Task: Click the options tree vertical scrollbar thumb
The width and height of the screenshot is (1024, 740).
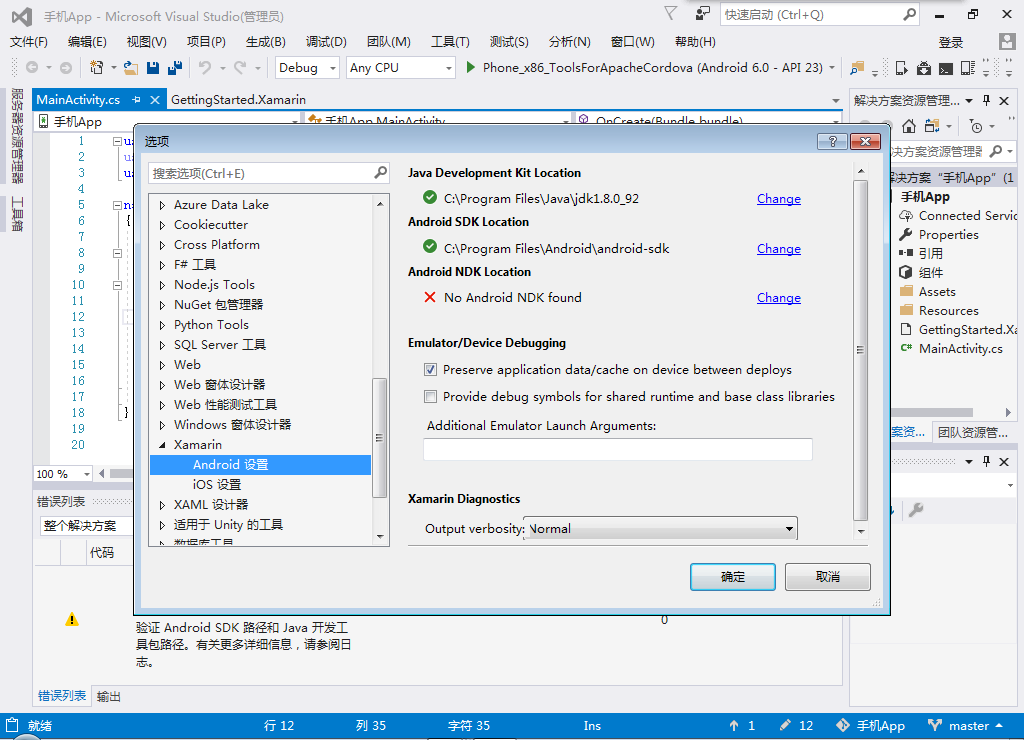Action: (379, 438)
